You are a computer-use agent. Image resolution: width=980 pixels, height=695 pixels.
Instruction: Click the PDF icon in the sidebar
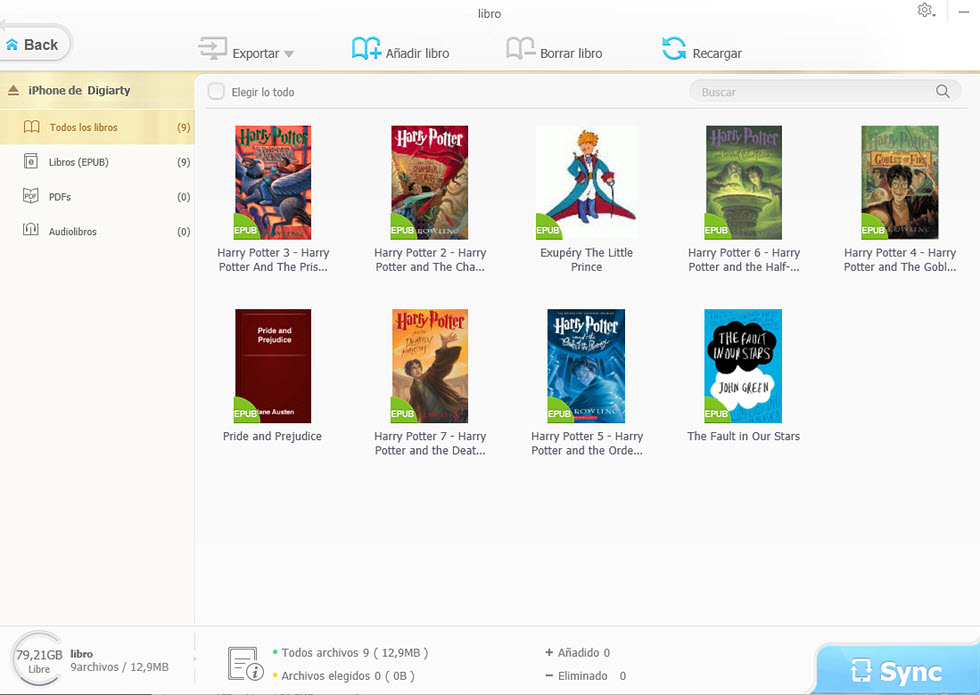(31, 196)
